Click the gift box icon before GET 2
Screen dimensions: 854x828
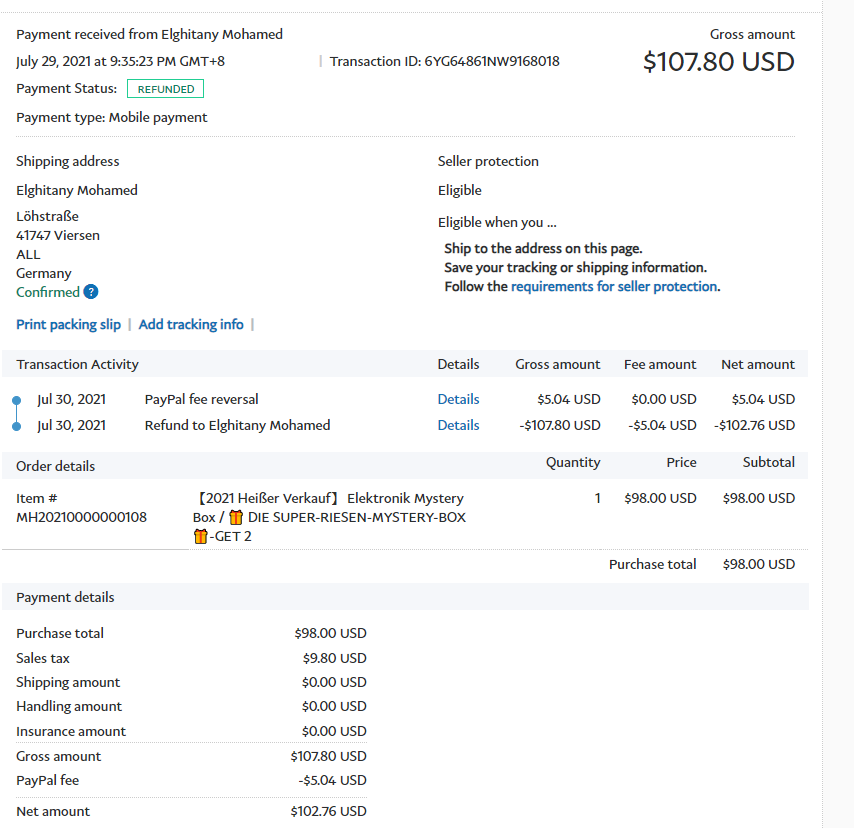click(x=200, y=536)
